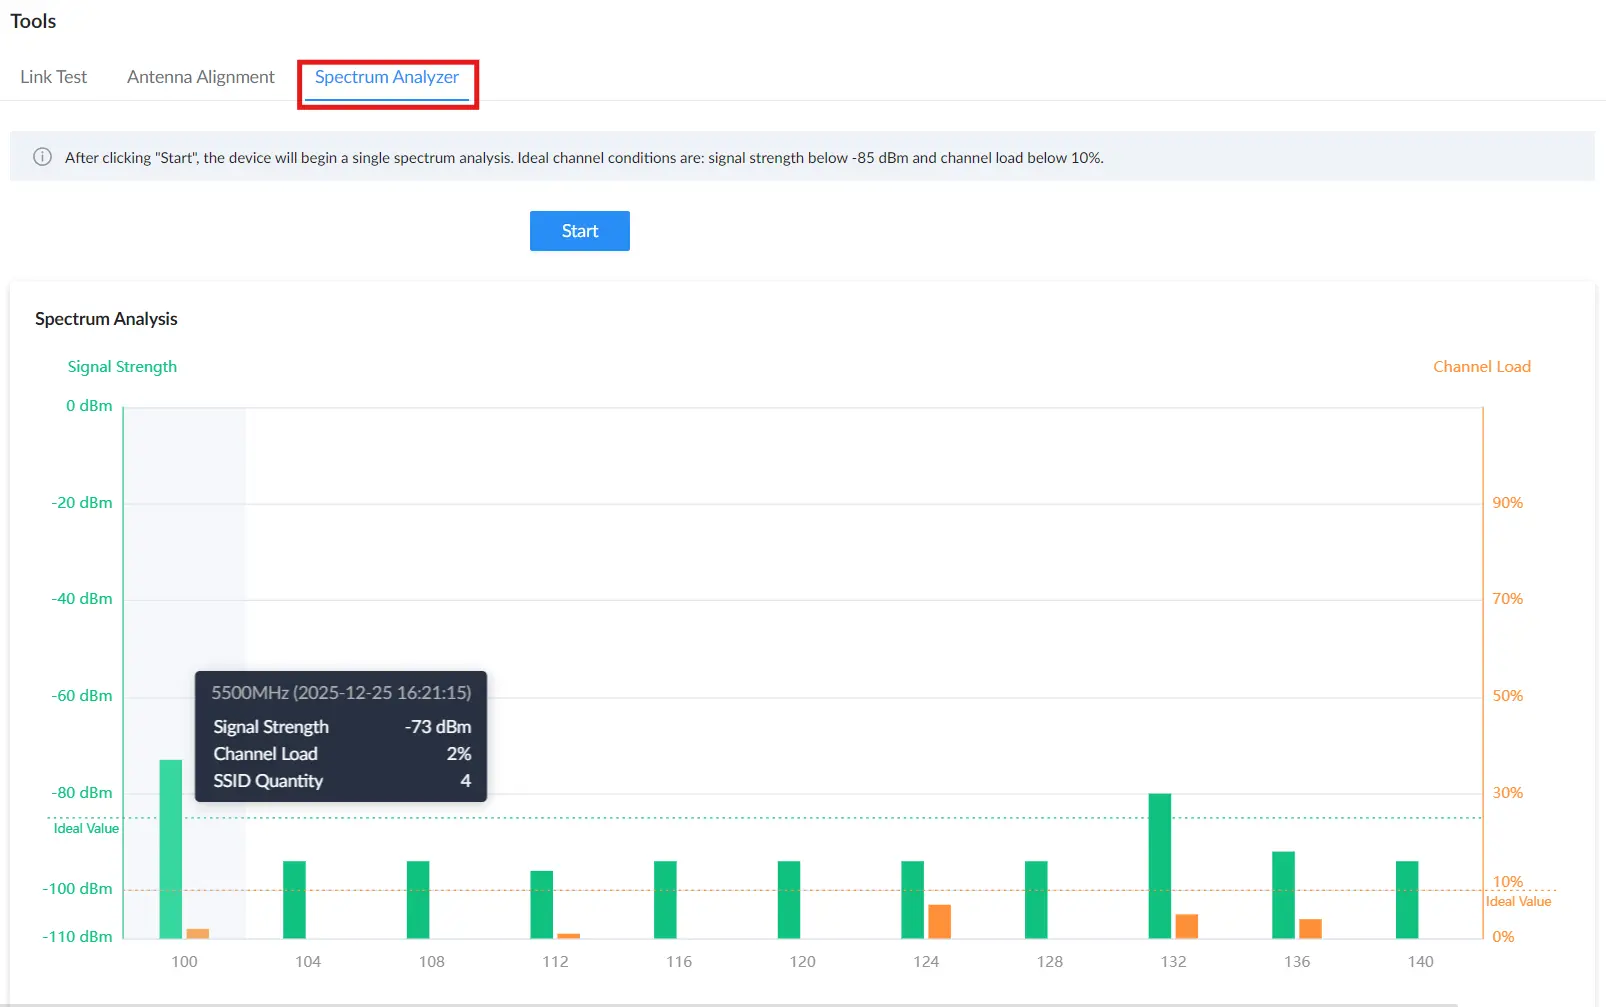Screen dimensions: 1606x1007
Task: Click the green signal bar for channel 128
Action: [1036, 900]
